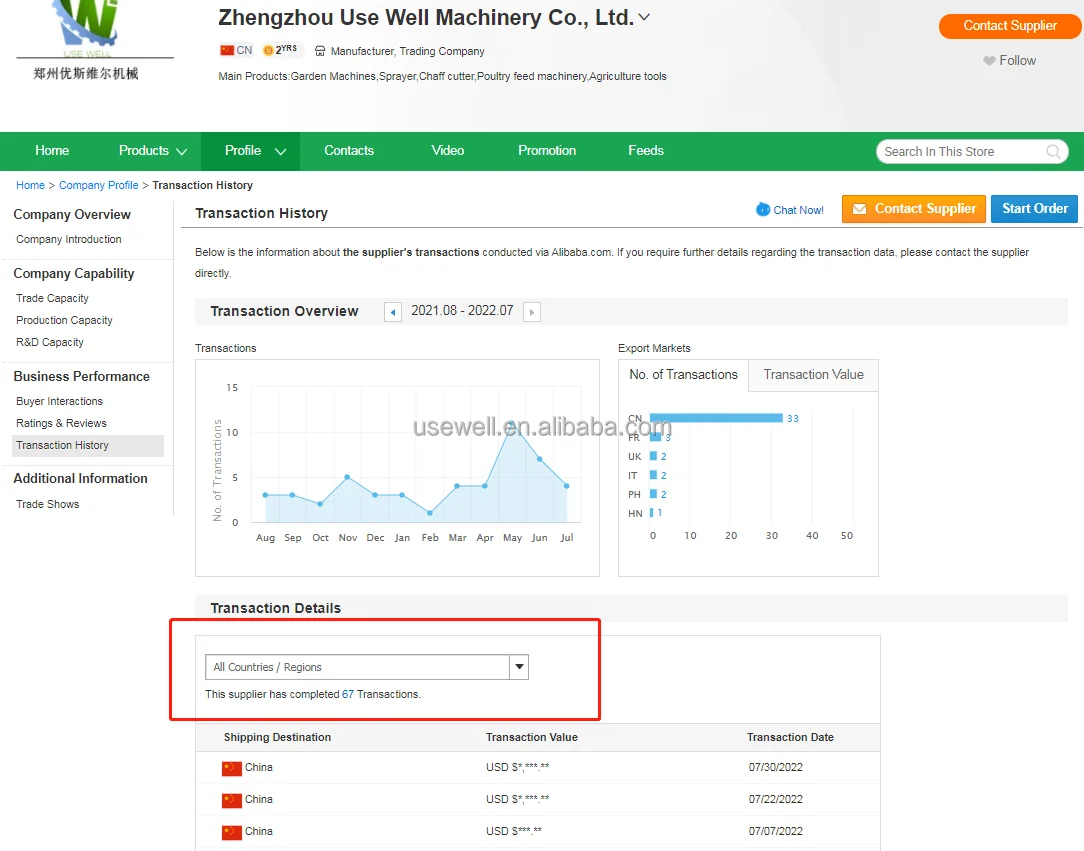
Task: Click the Search In This Store field
Action: pyautogui.click(x=958, y=152)
